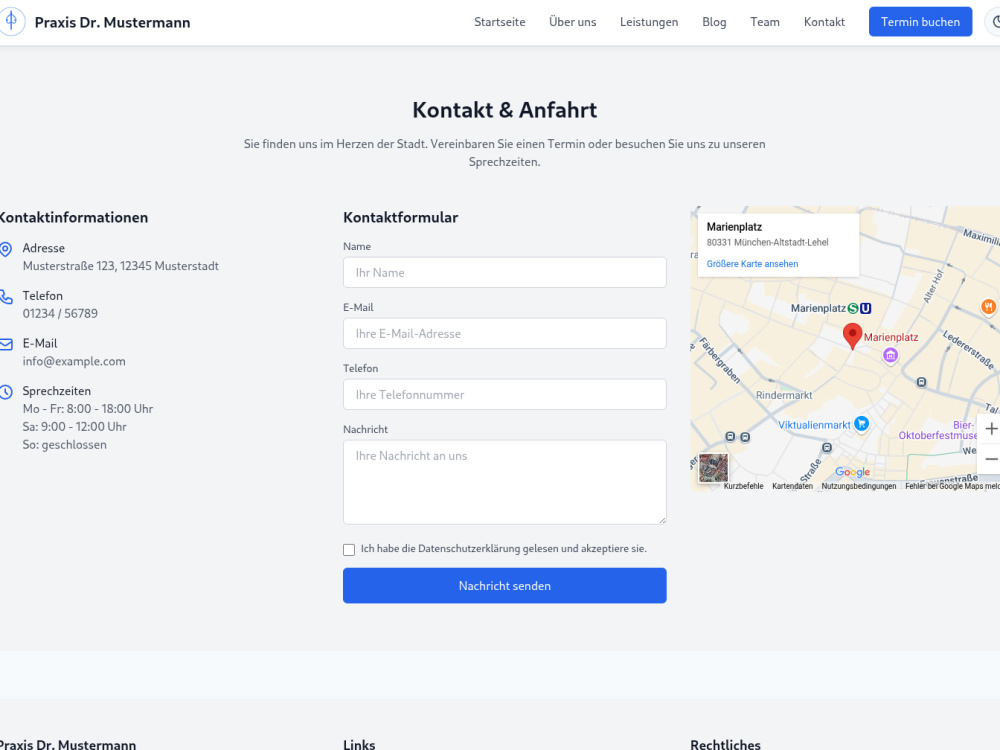Viewport: 1000px width, 750px height.
Task: Open map Nutzungsbedingungen link
Action: [x=858, y=486]
